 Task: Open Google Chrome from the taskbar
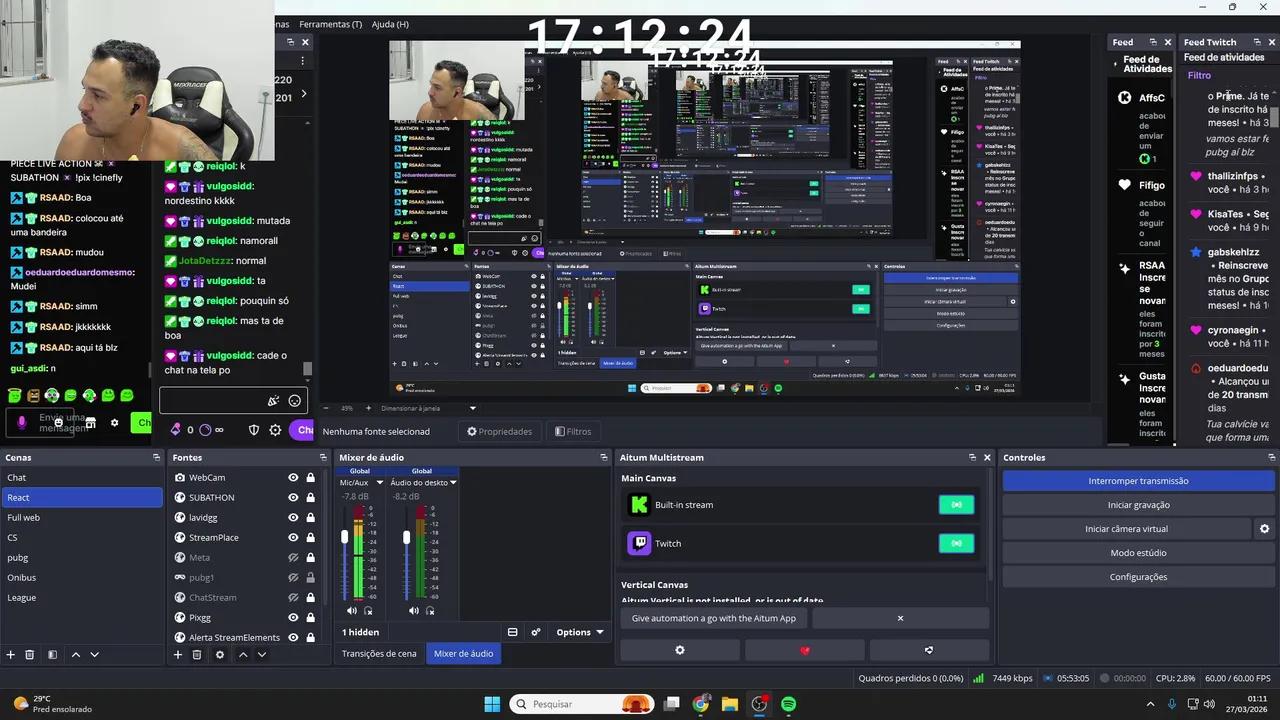coord(701,704)
